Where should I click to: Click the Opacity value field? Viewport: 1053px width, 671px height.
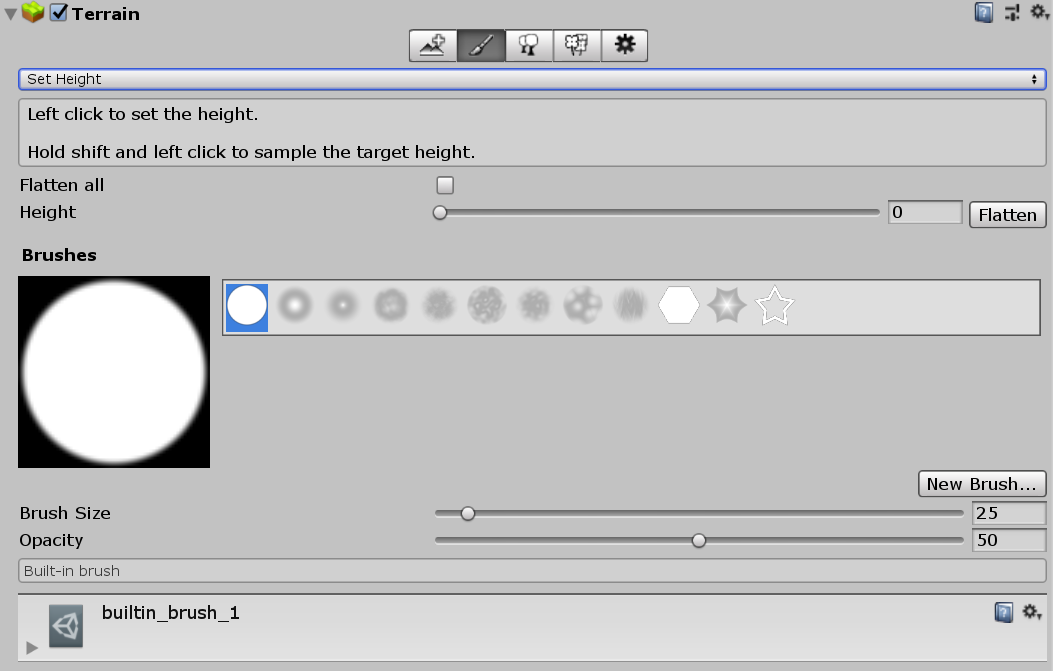(x=1009, y=540)
